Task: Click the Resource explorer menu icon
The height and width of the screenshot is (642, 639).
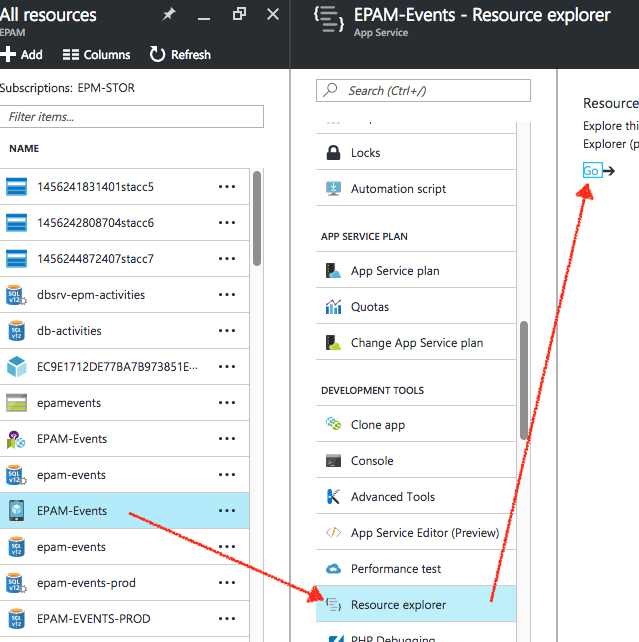Action: (333, 605)
